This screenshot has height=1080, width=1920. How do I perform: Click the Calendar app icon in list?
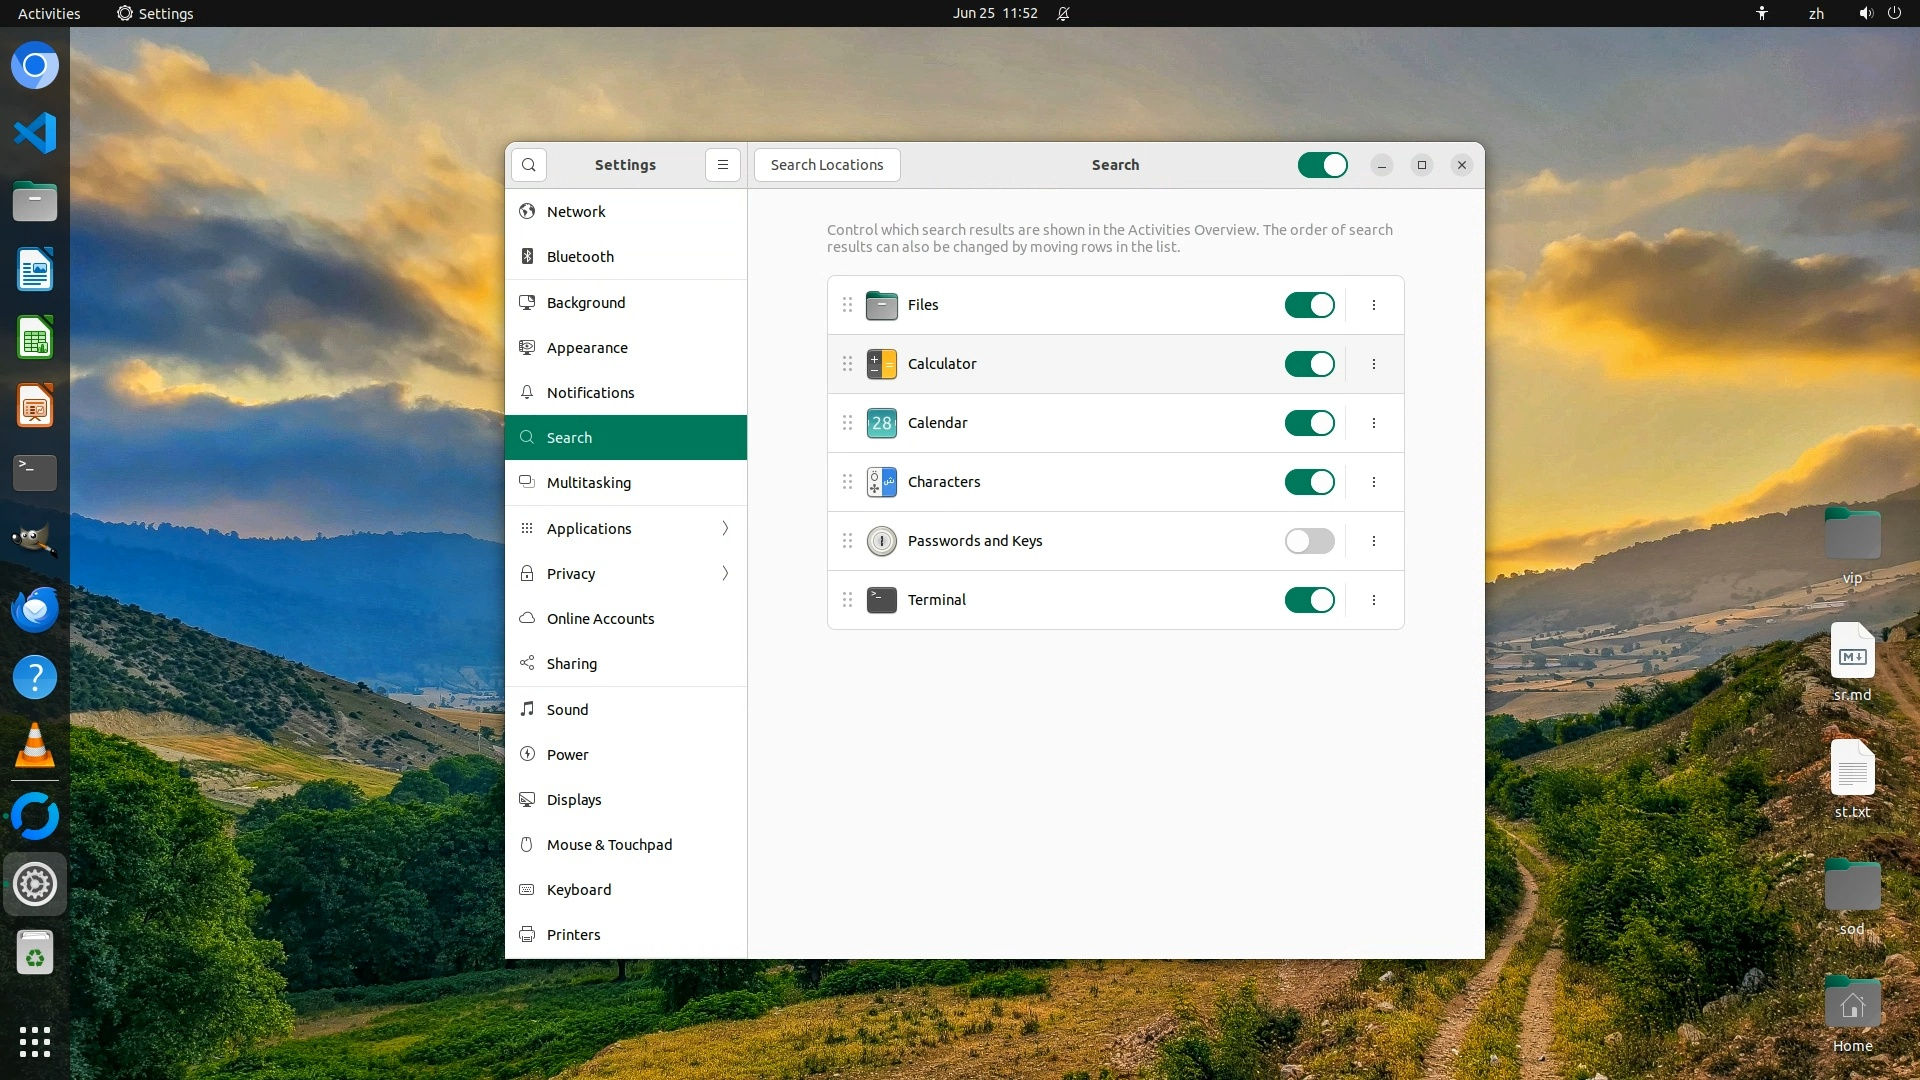pyautogui.click(x=881, y=423)
